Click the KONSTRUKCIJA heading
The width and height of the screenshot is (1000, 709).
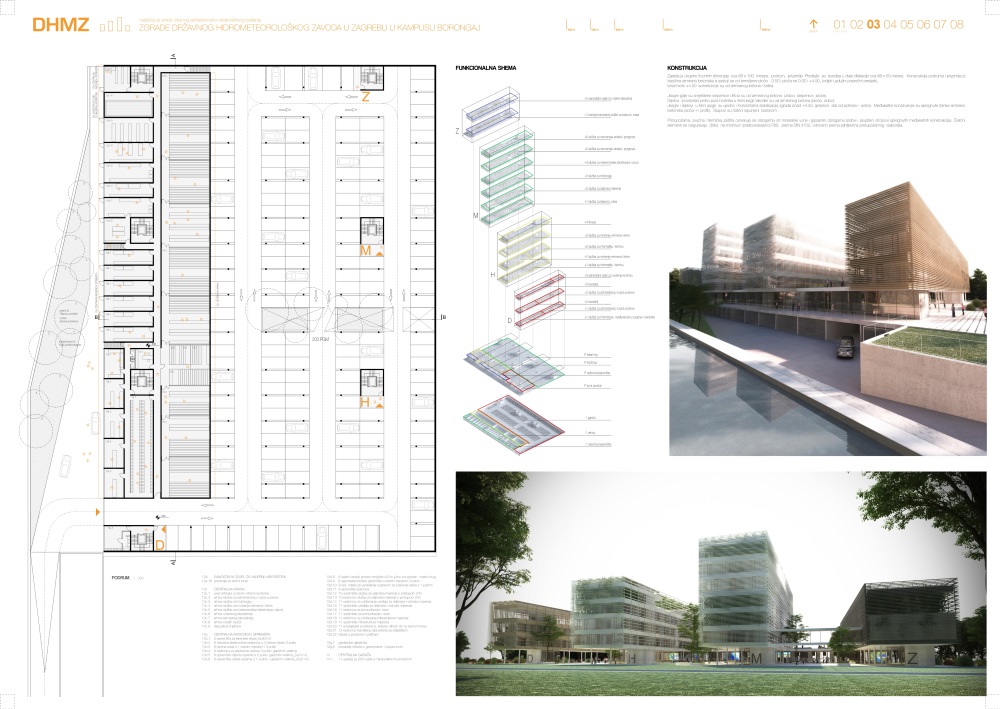[x=687, y=69]
